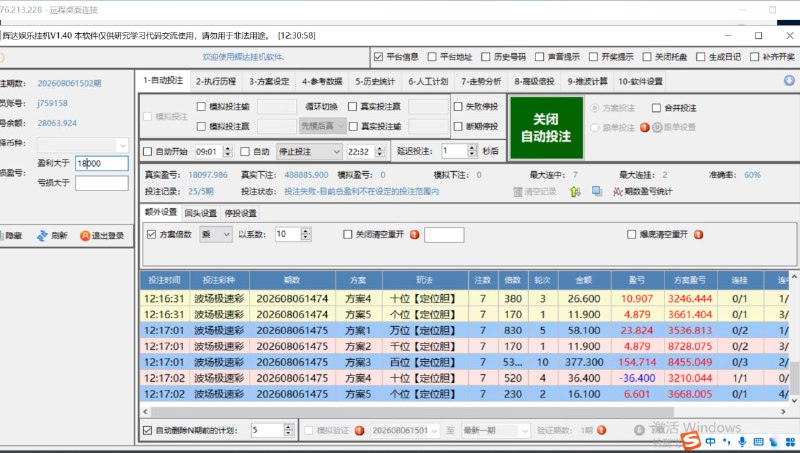Toggle the 平台信息 checkbox

tap(378, 57)
